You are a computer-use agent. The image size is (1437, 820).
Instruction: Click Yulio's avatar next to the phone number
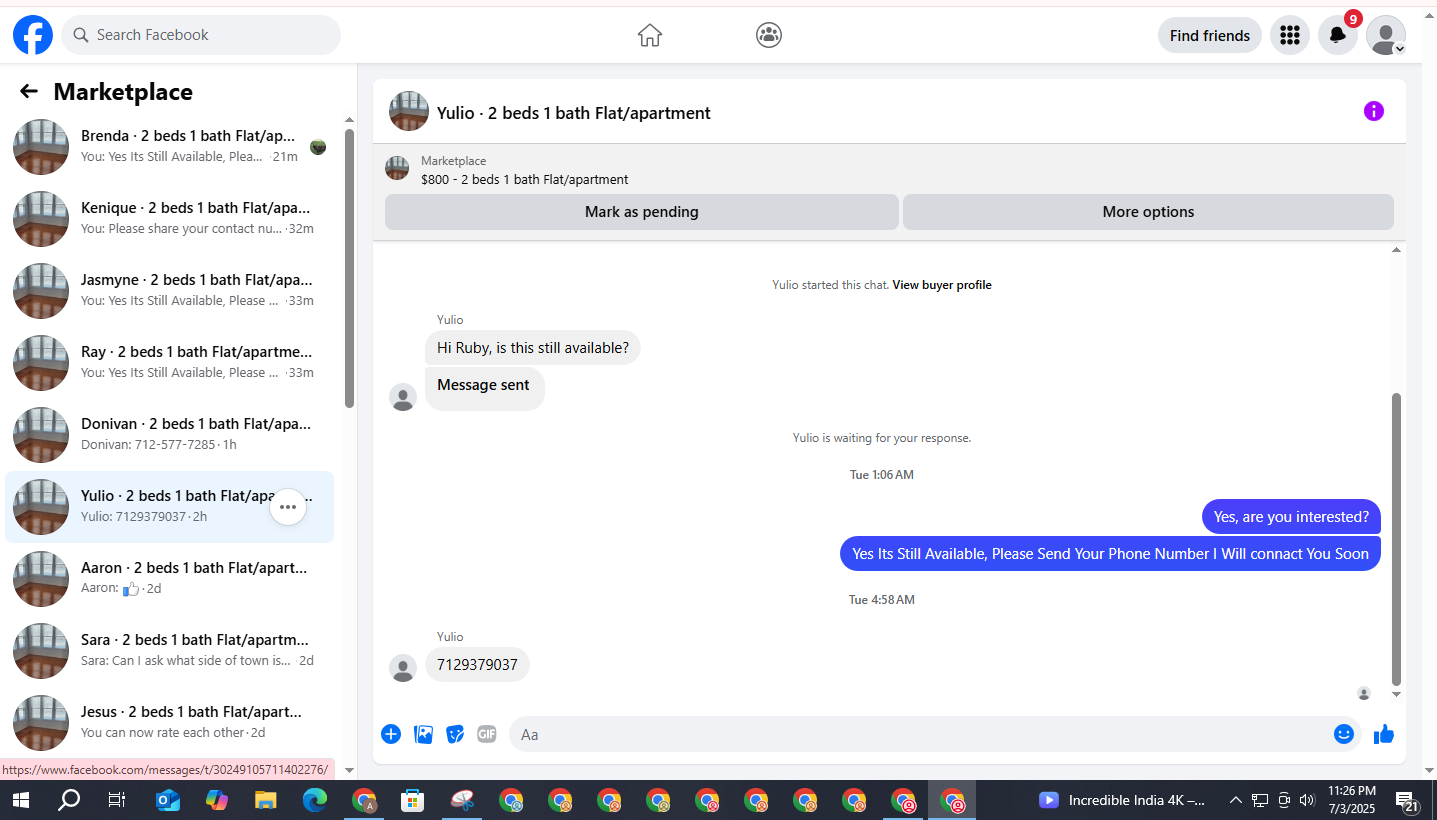pyautogui.click(x=403, y=668)
